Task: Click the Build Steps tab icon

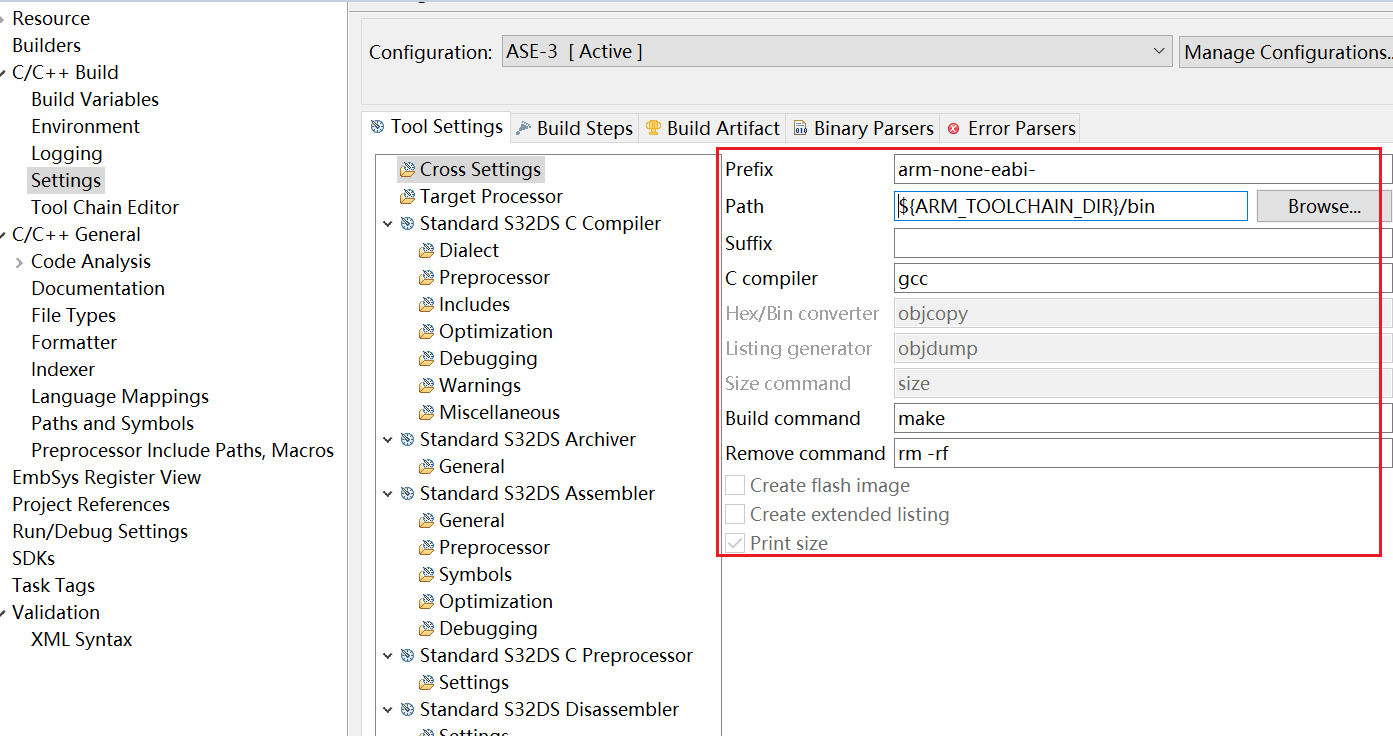Action: click(523, 128)
